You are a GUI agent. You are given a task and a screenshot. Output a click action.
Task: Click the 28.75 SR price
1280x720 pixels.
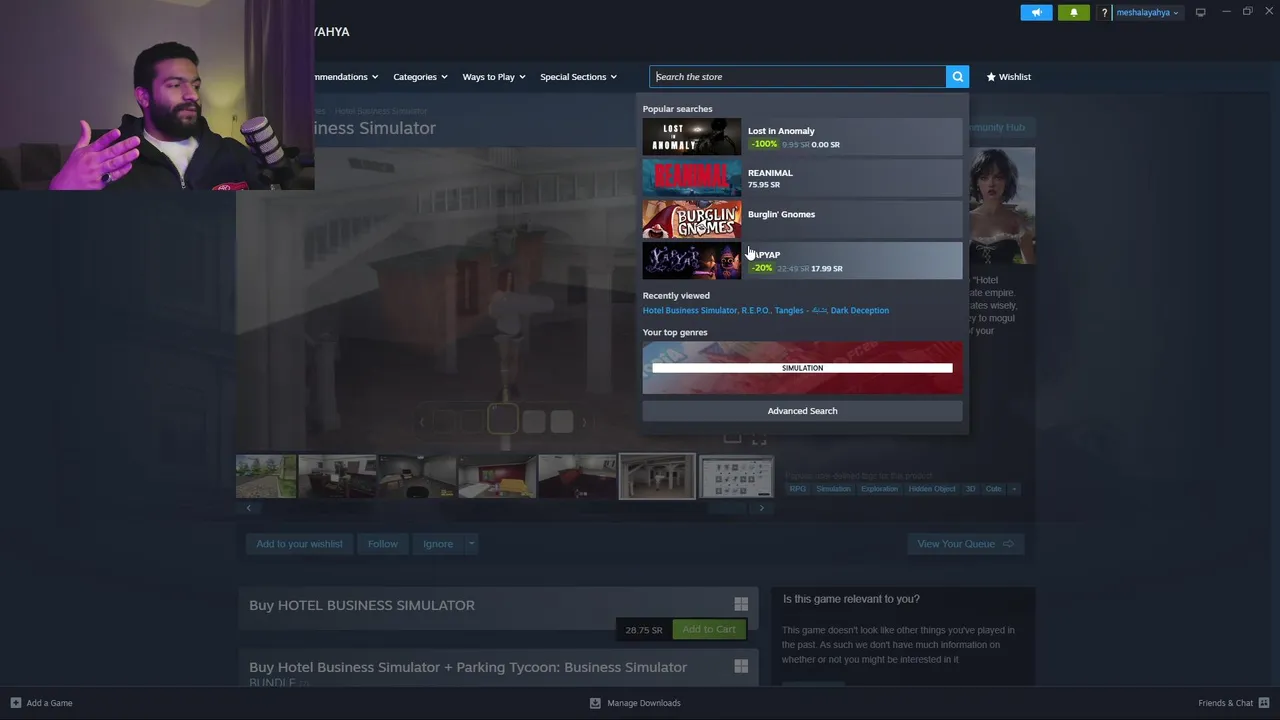(x=644, y=630)
